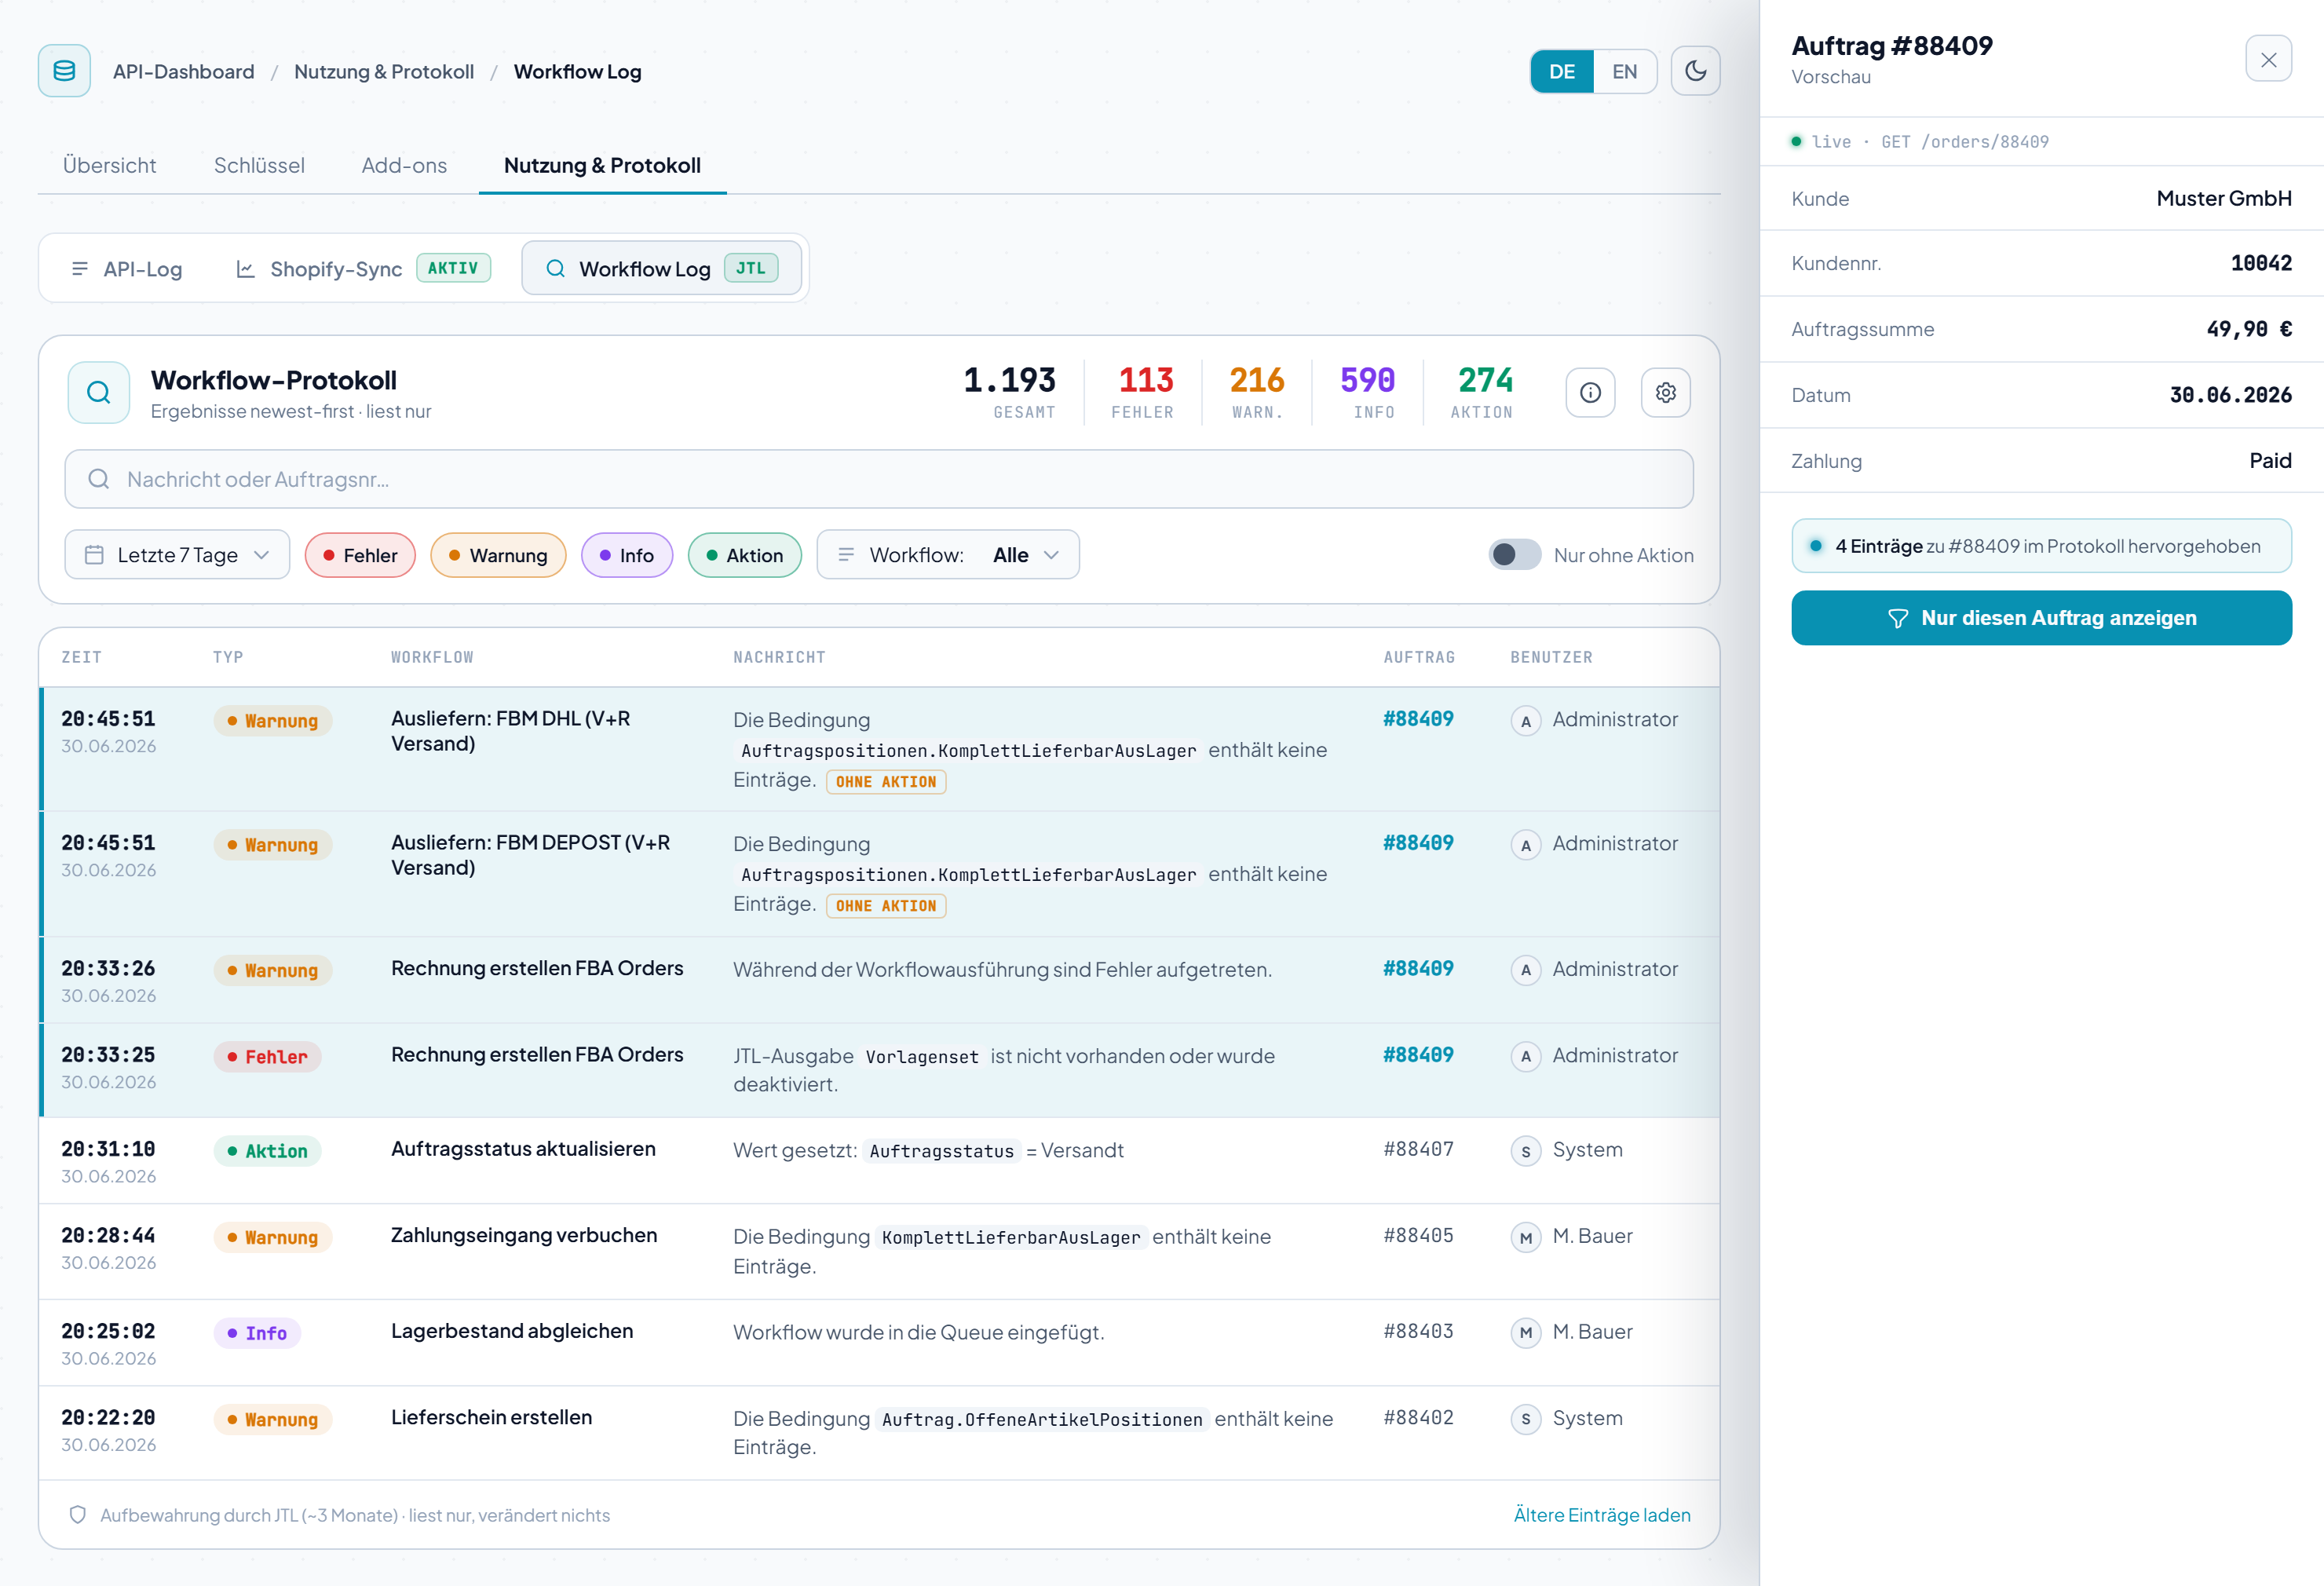Click the Muster GmbH customer value
The image size is (2324, 1586).
point(2223,198)
